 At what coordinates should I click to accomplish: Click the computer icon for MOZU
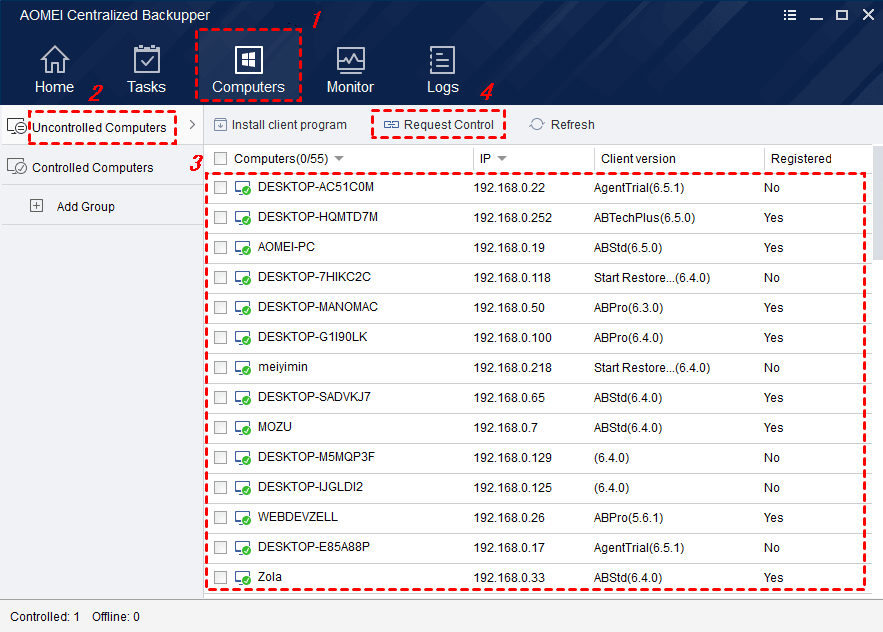[x=243, y=428]
